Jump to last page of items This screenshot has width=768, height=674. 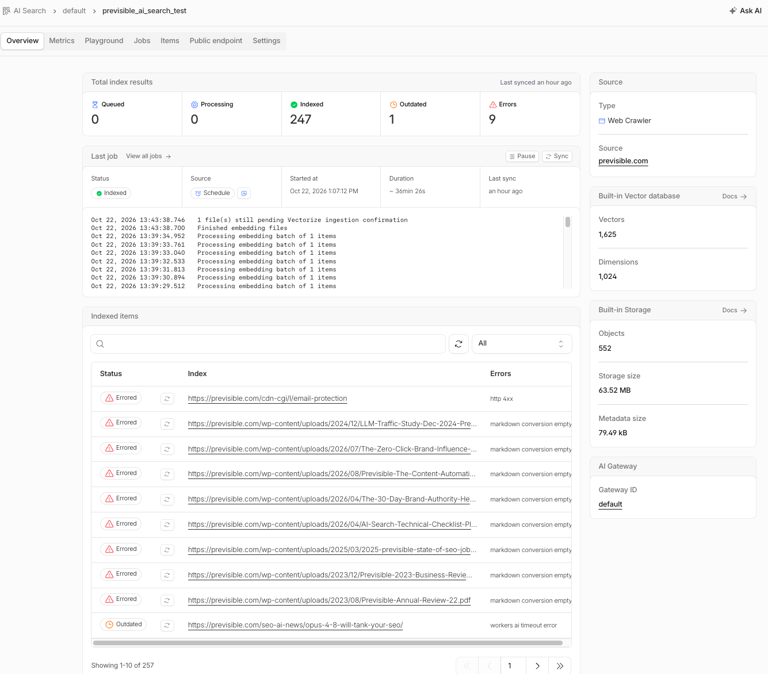[560, 666]
